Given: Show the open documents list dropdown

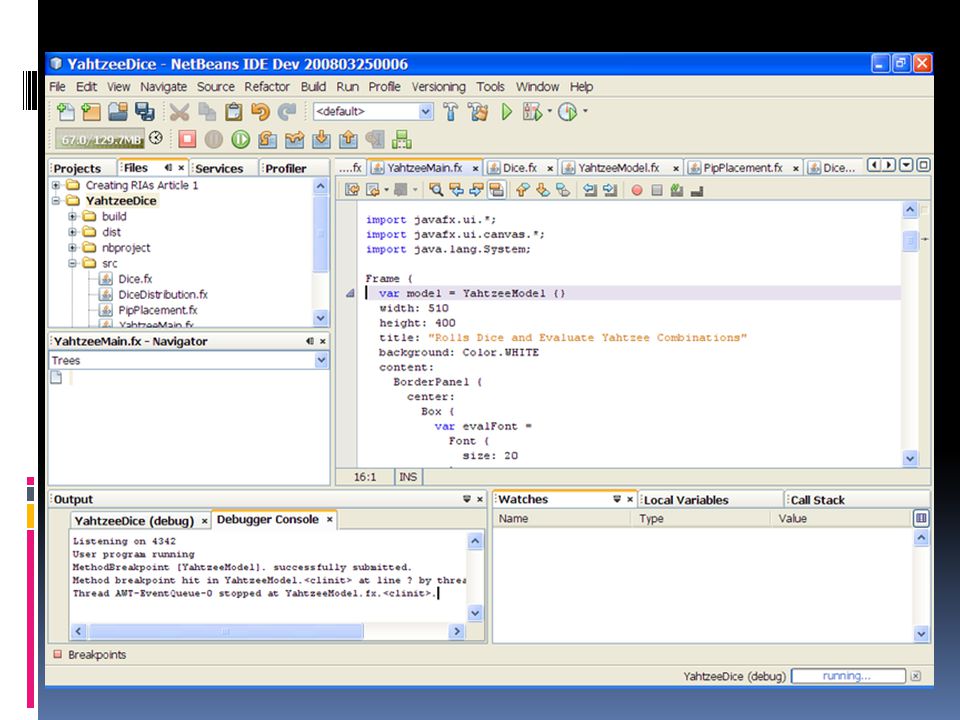Looking at the screenshot, I should (x=906, y=165).
